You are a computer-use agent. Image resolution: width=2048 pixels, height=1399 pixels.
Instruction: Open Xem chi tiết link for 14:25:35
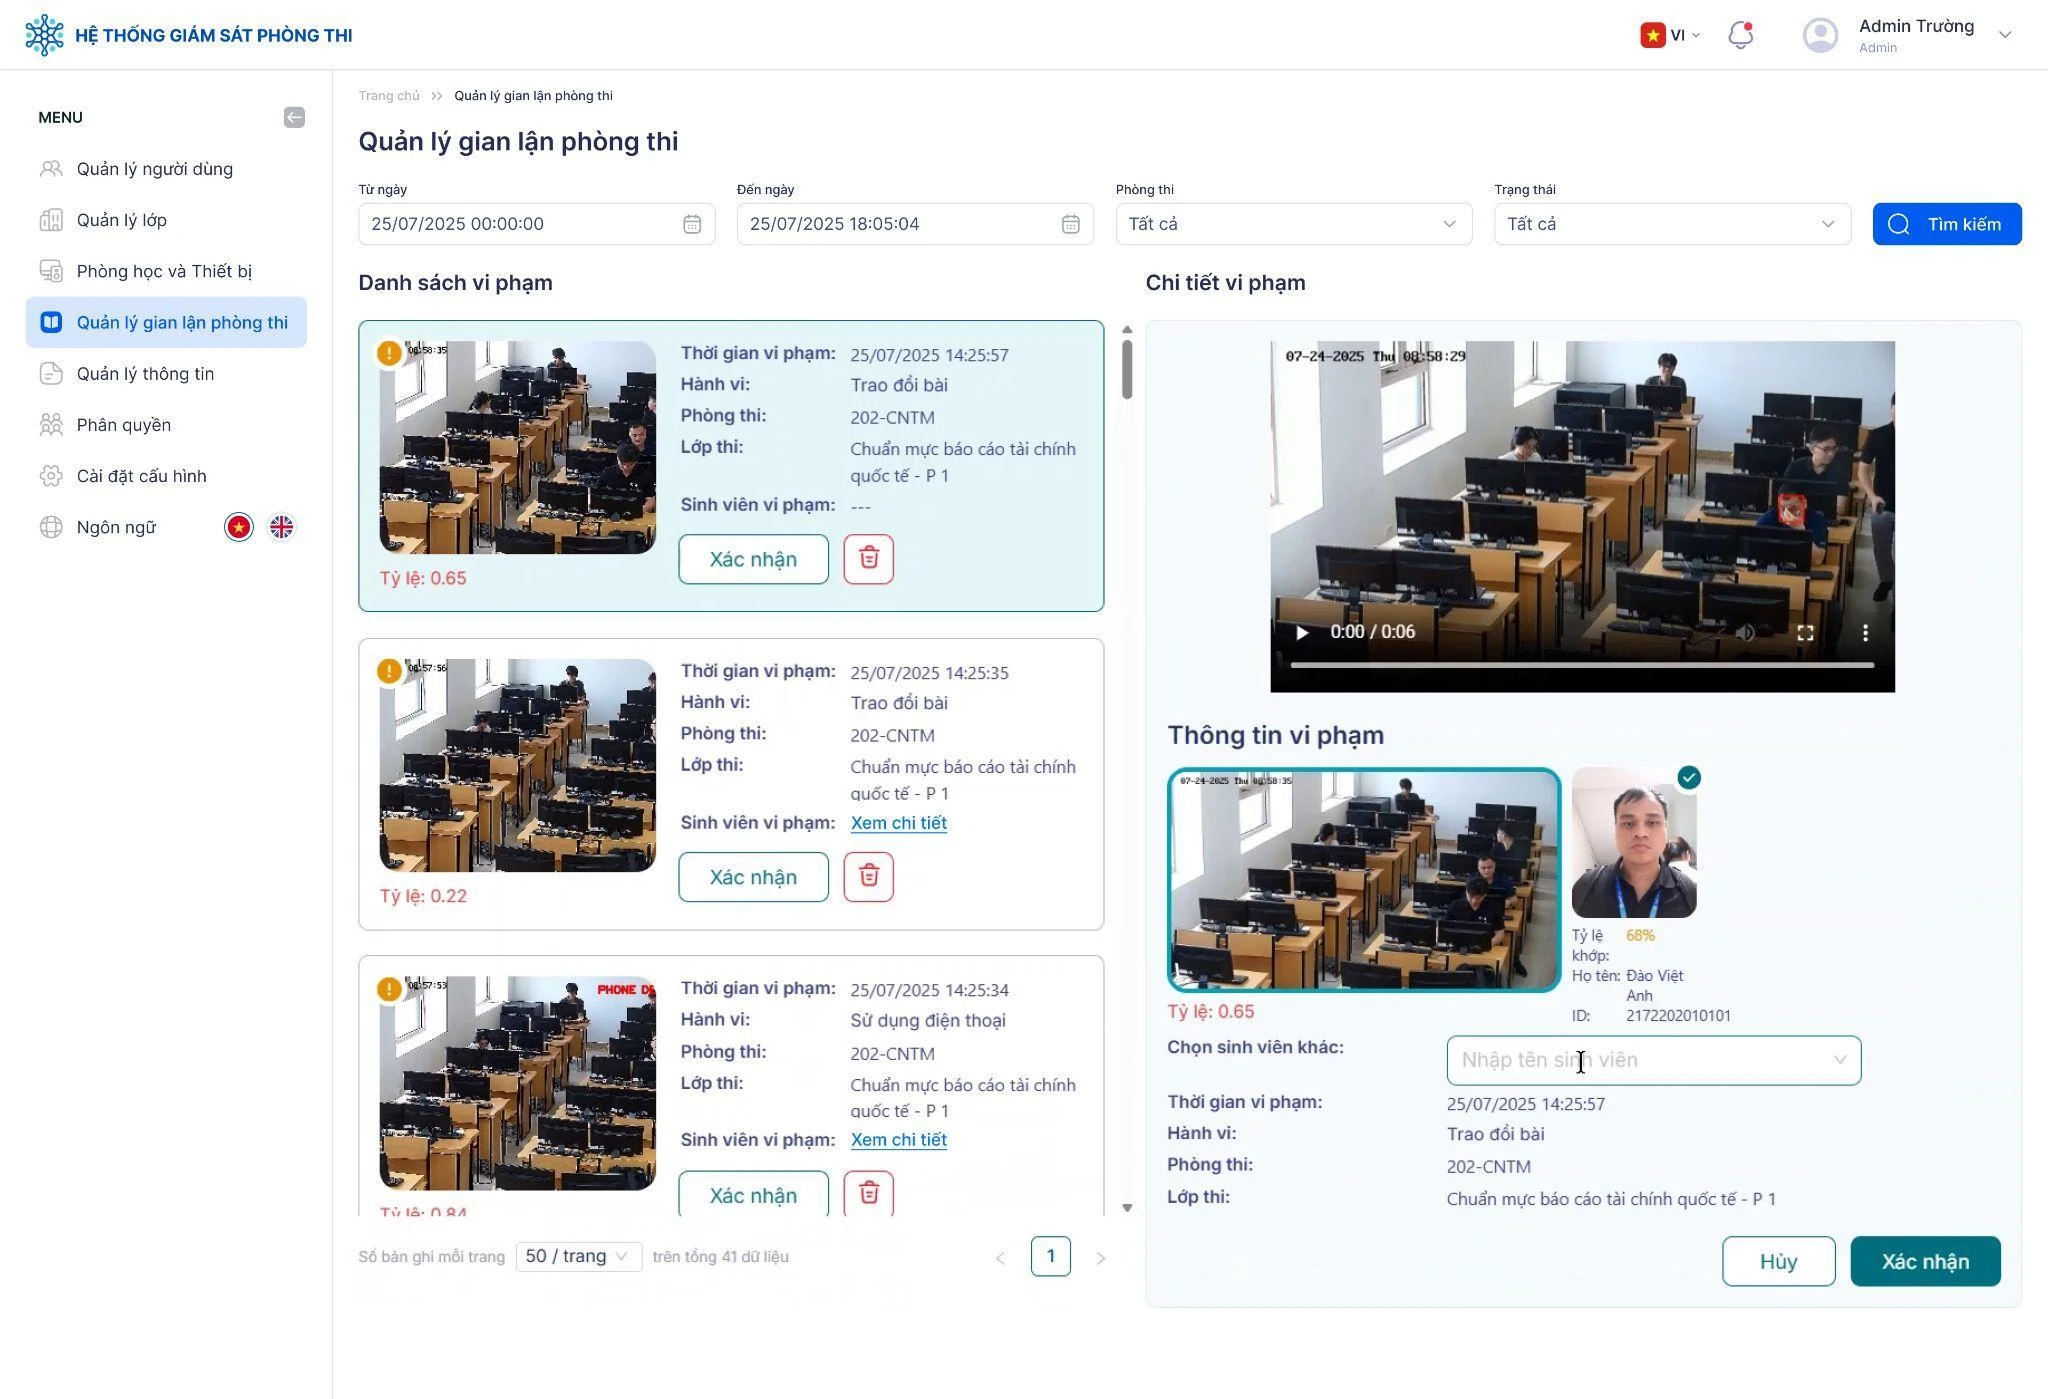(898, 823)
